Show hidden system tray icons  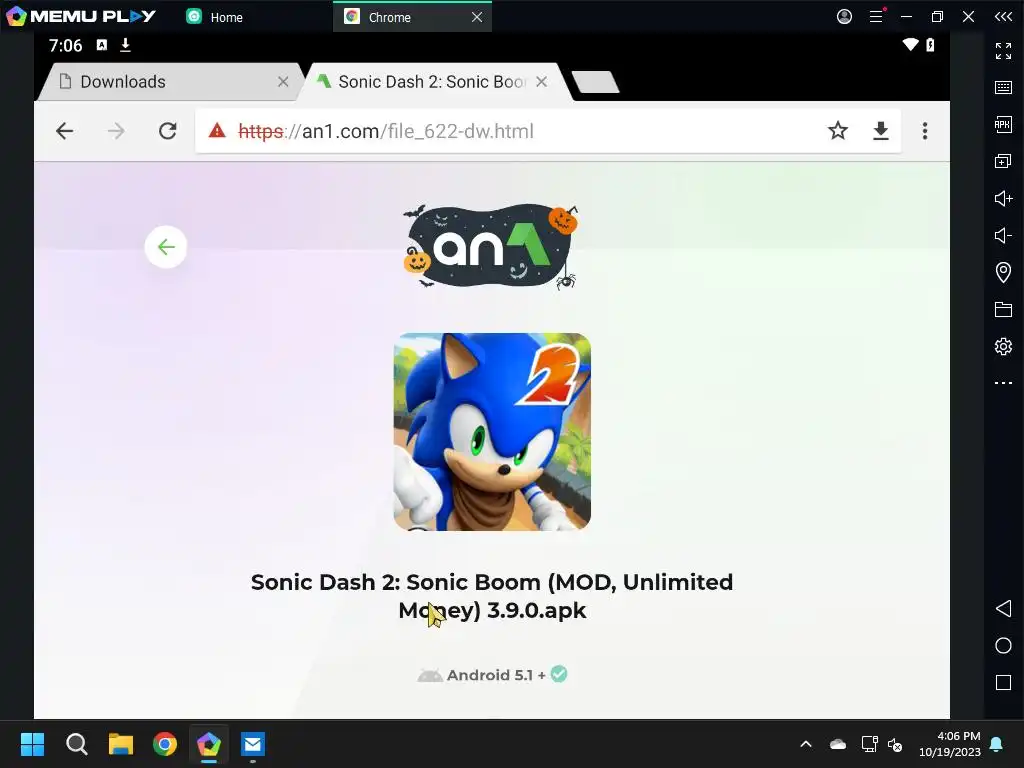coord(806,744)
